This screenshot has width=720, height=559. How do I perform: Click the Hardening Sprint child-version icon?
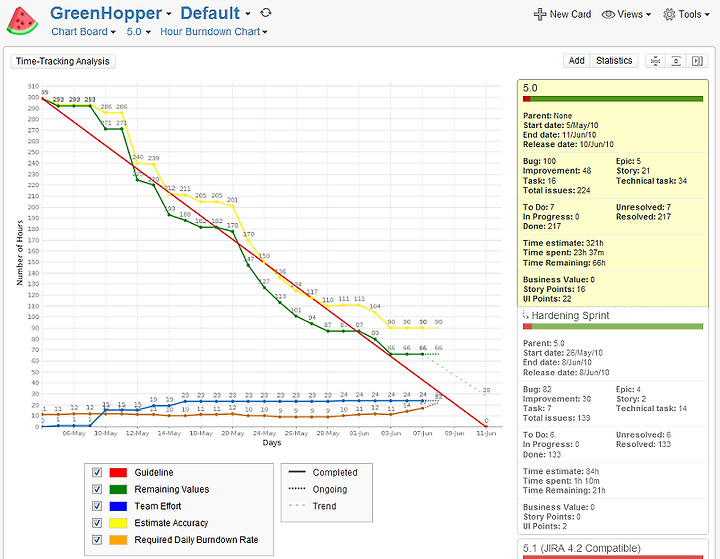[x=525, y=315]
